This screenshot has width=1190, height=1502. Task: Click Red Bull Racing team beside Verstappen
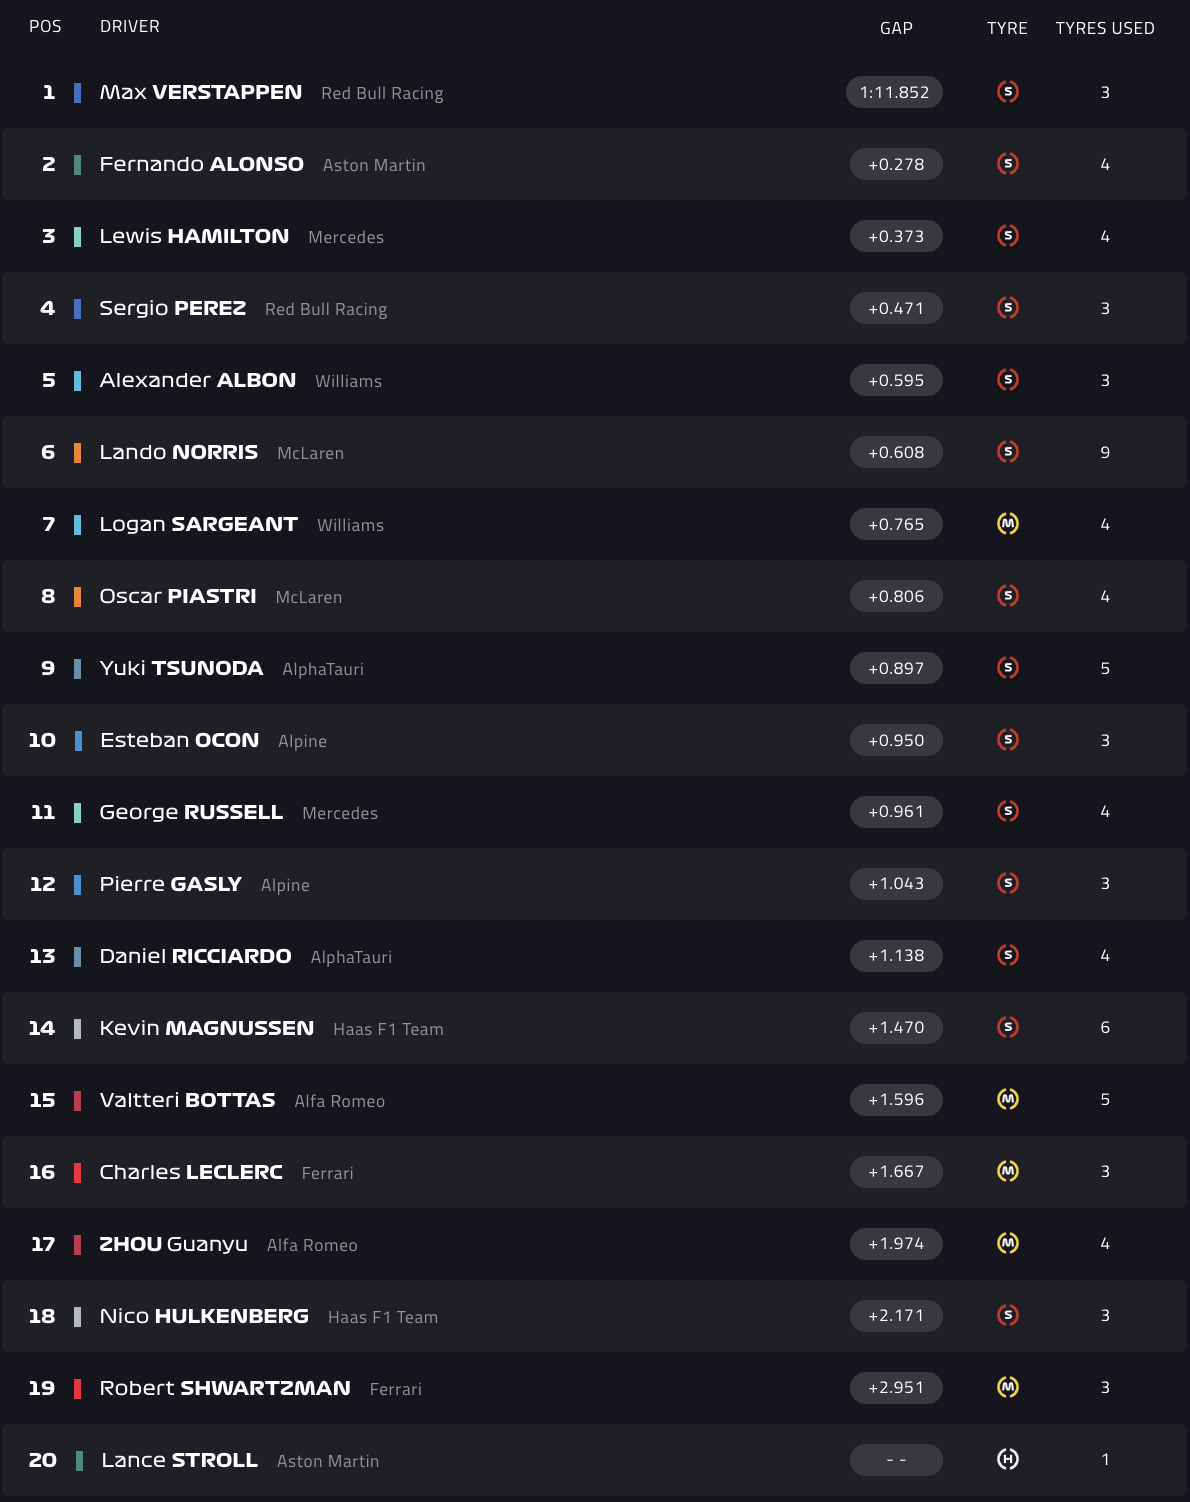coord(382,93)
